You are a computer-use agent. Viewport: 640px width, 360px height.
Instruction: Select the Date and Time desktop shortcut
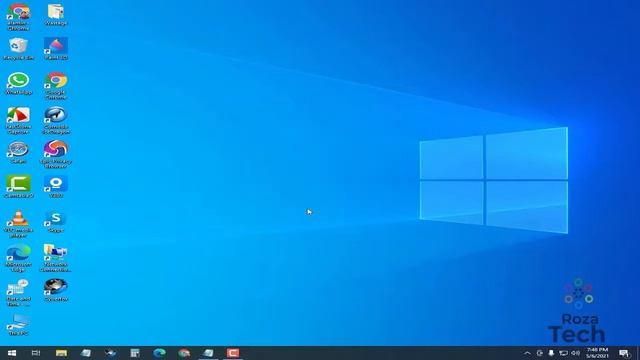(18, 293)
